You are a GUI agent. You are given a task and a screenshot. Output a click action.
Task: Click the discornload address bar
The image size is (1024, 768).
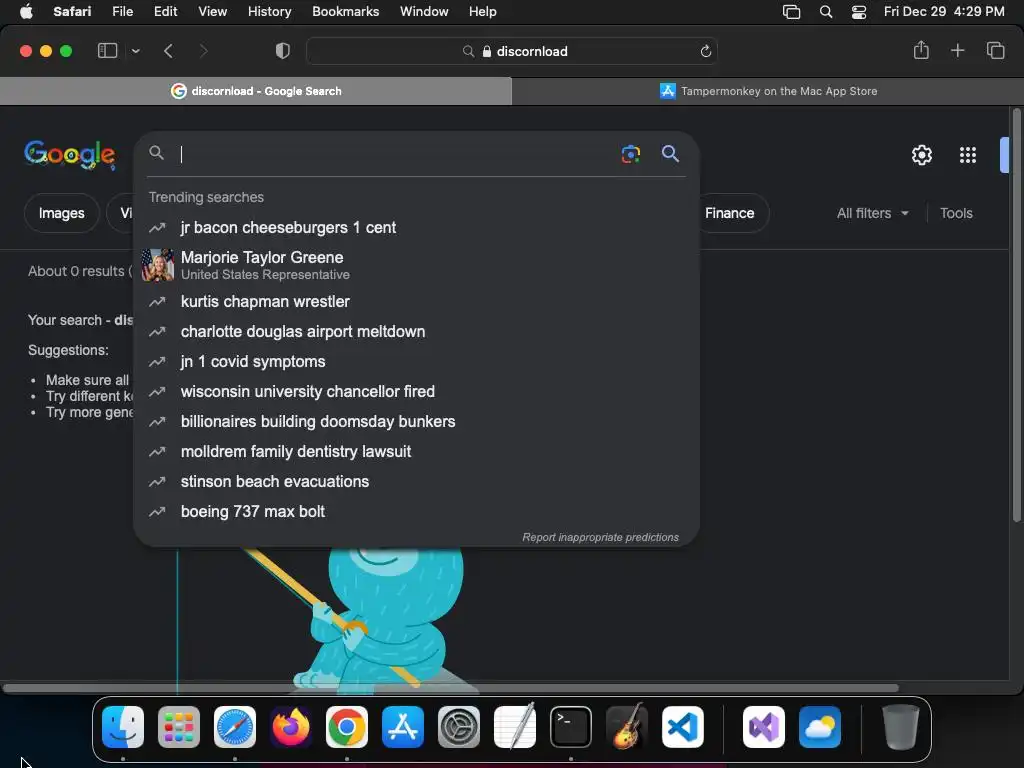point(512,51)
